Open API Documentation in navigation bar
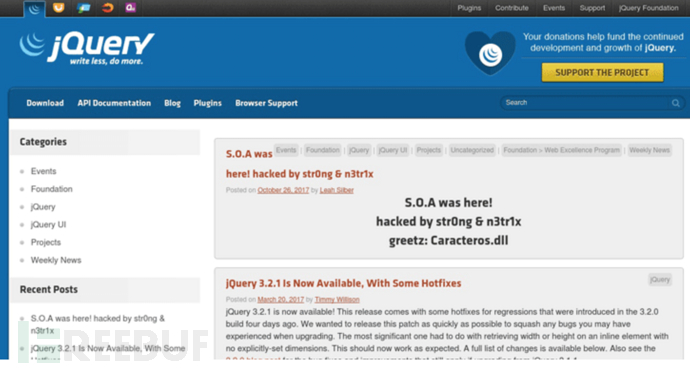690x370 pixels. click(114, 103)
